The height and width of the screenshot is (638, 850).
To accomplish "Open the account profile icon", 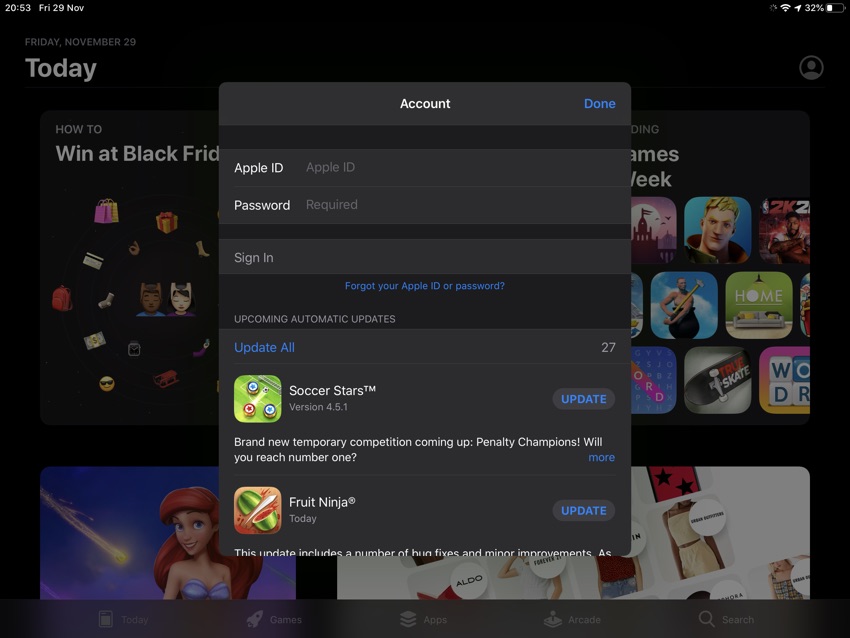I will point(811,68).
